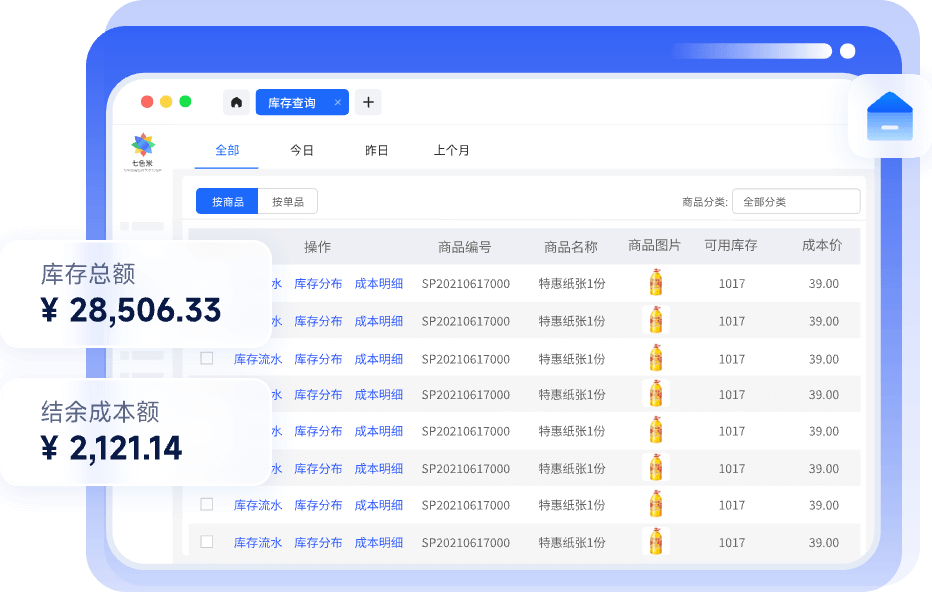Click the green window button in the title bar

(185, 102)
